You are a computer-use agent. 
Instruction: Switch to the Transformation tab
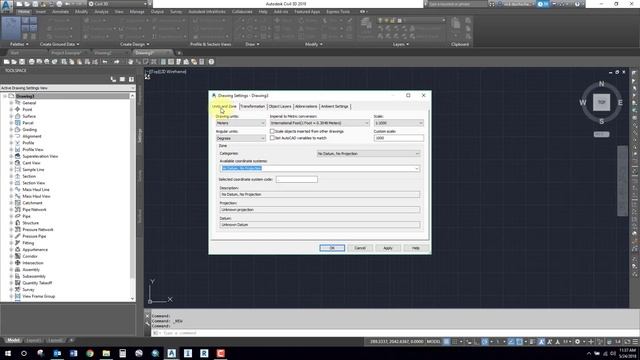coord(253,107)
